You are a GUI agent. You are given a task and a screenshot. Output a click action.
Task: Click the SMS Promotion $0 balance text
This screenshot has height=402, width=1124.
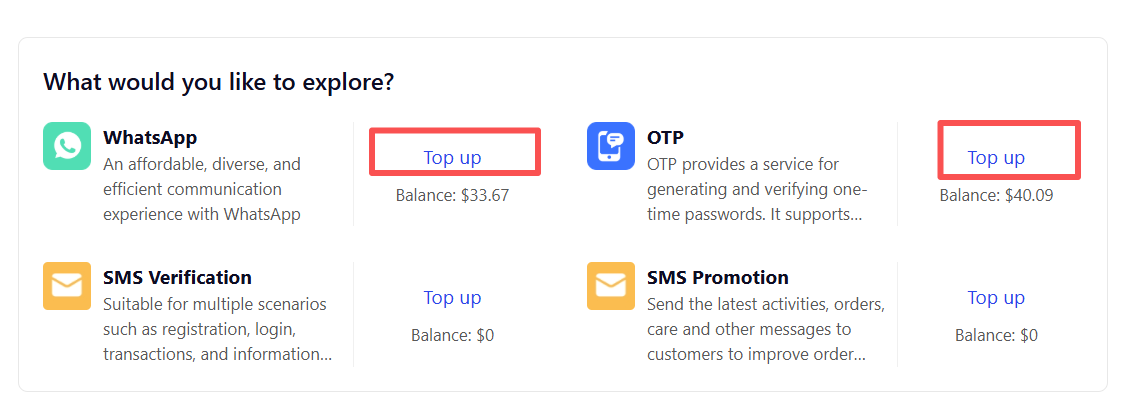click(x=996, y=335)
